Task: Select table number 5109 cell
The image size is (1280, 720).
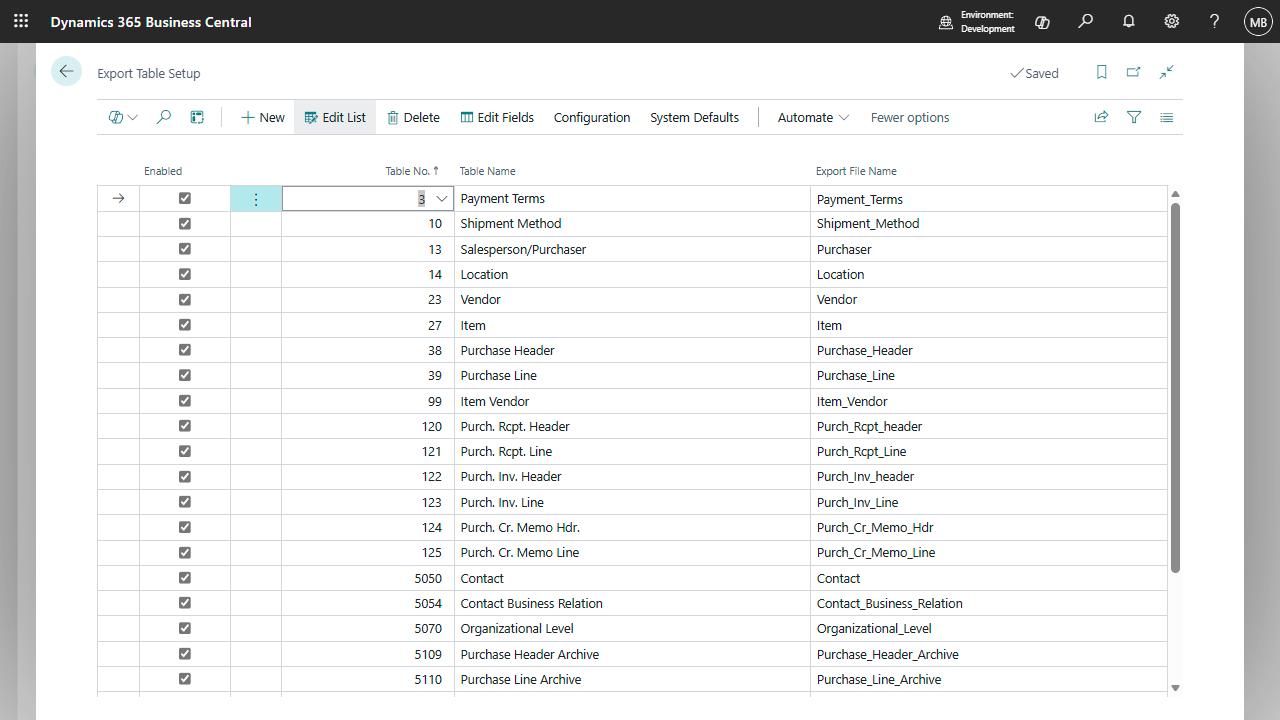Action: coord(368,654)
